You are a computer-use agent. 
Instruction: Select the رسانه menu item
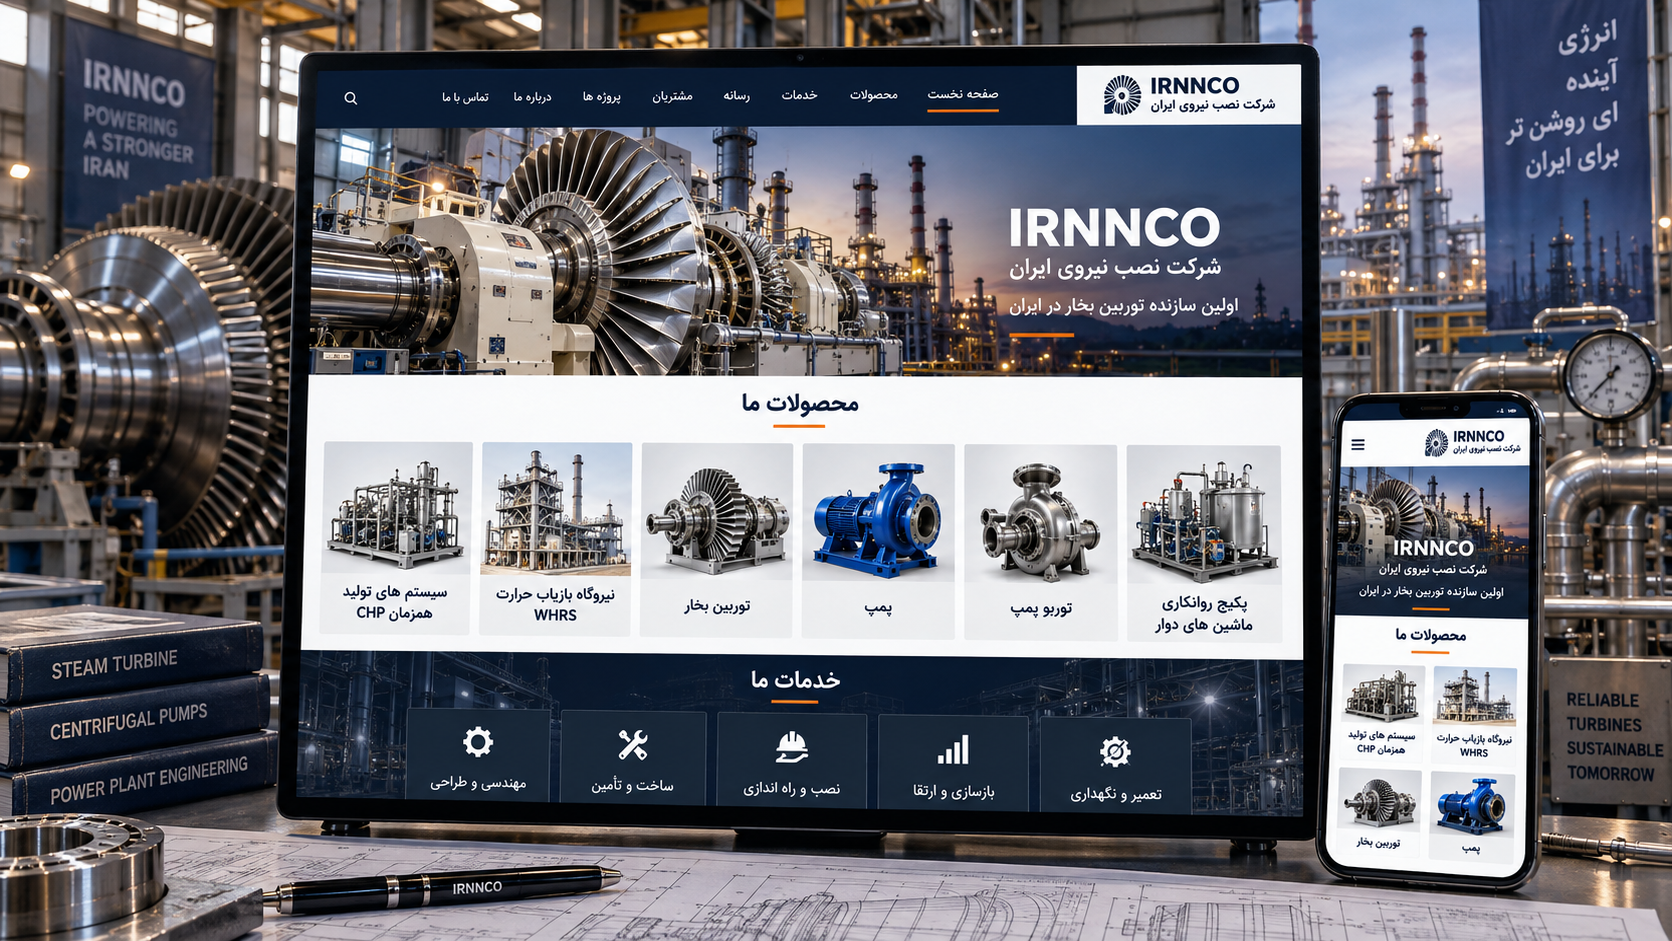pyautogui.click(x=736, y=96)
